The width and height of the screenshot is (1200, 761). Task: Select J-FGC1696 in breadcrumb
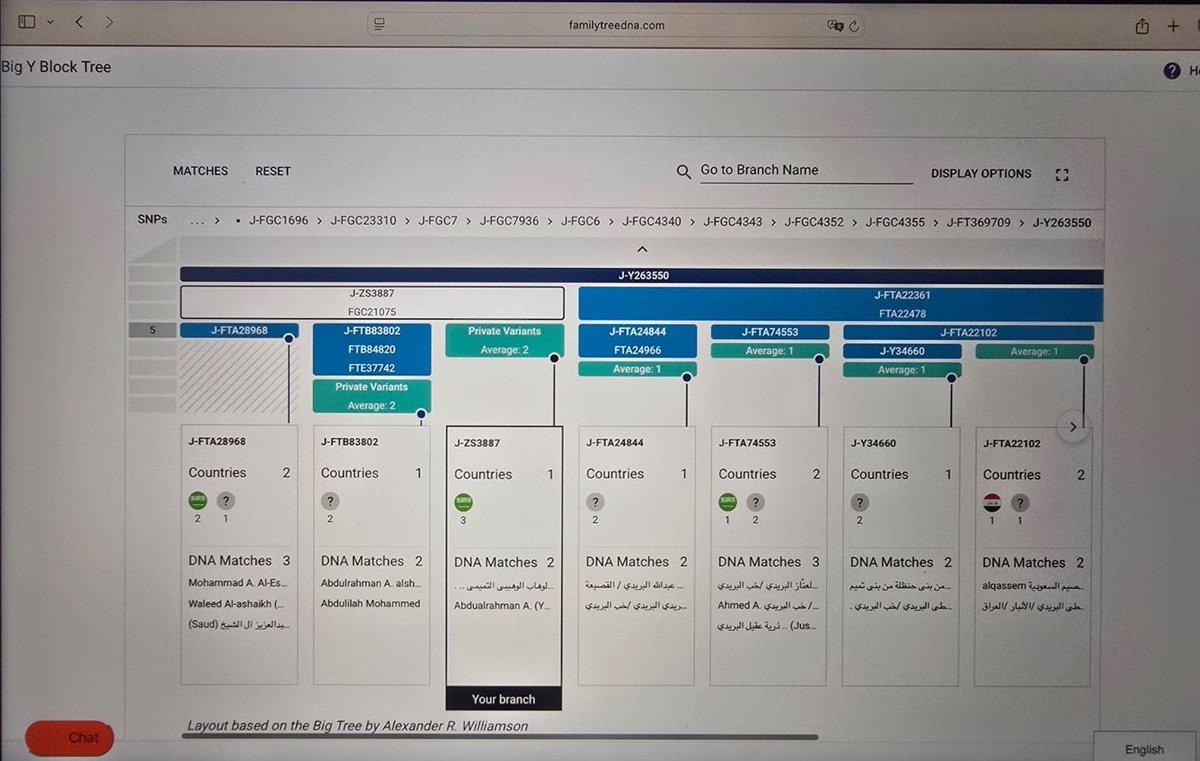(279, 222)
